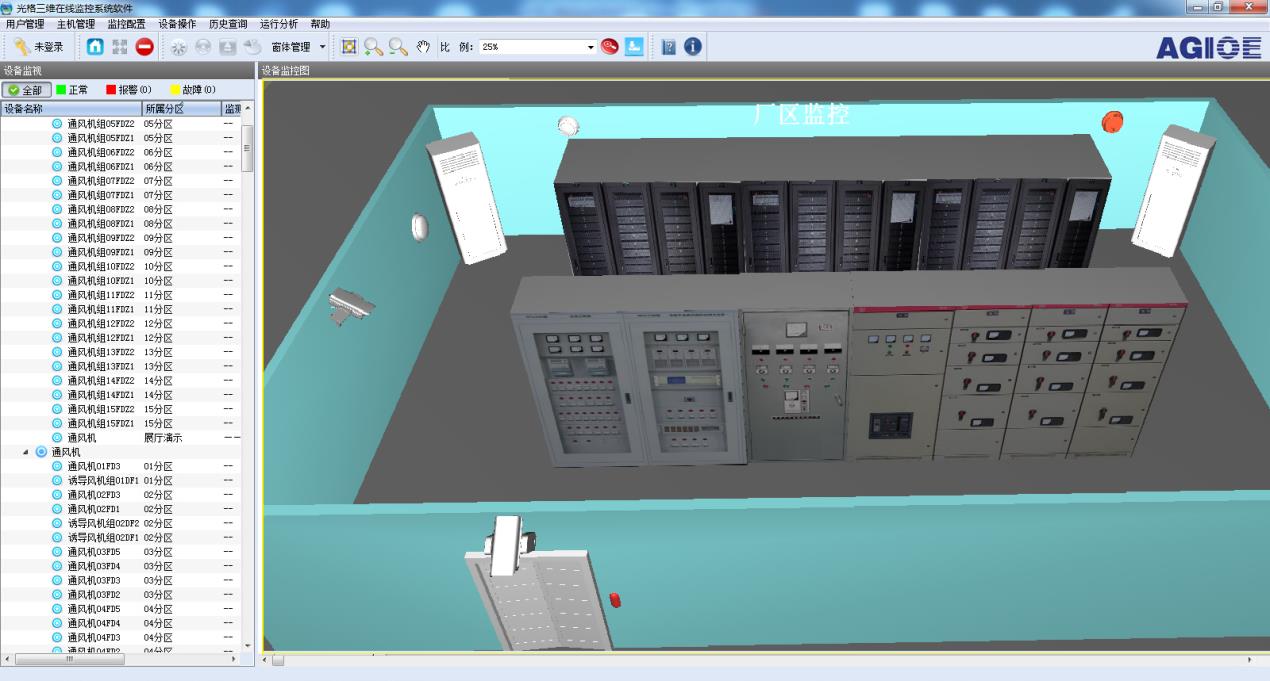Viewport: 1270px width, 681px height.
Task: Filter devices by 报警 status
Action: click(x=129, y=90)
